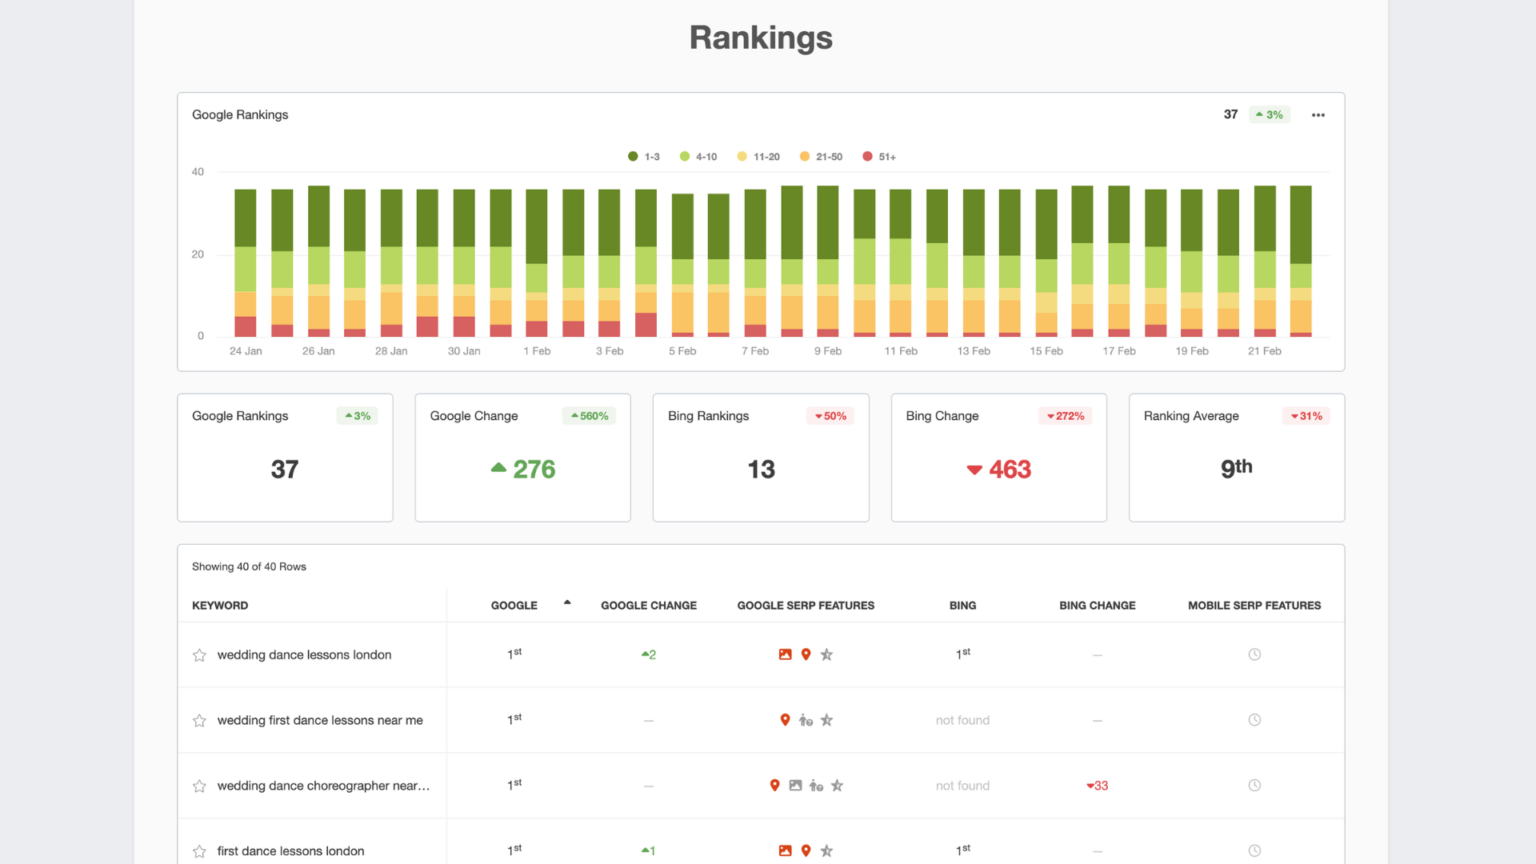Select the chart bar for 24 Jan
This screenshot has width=1536, height=864.
(x=245, y=263)
